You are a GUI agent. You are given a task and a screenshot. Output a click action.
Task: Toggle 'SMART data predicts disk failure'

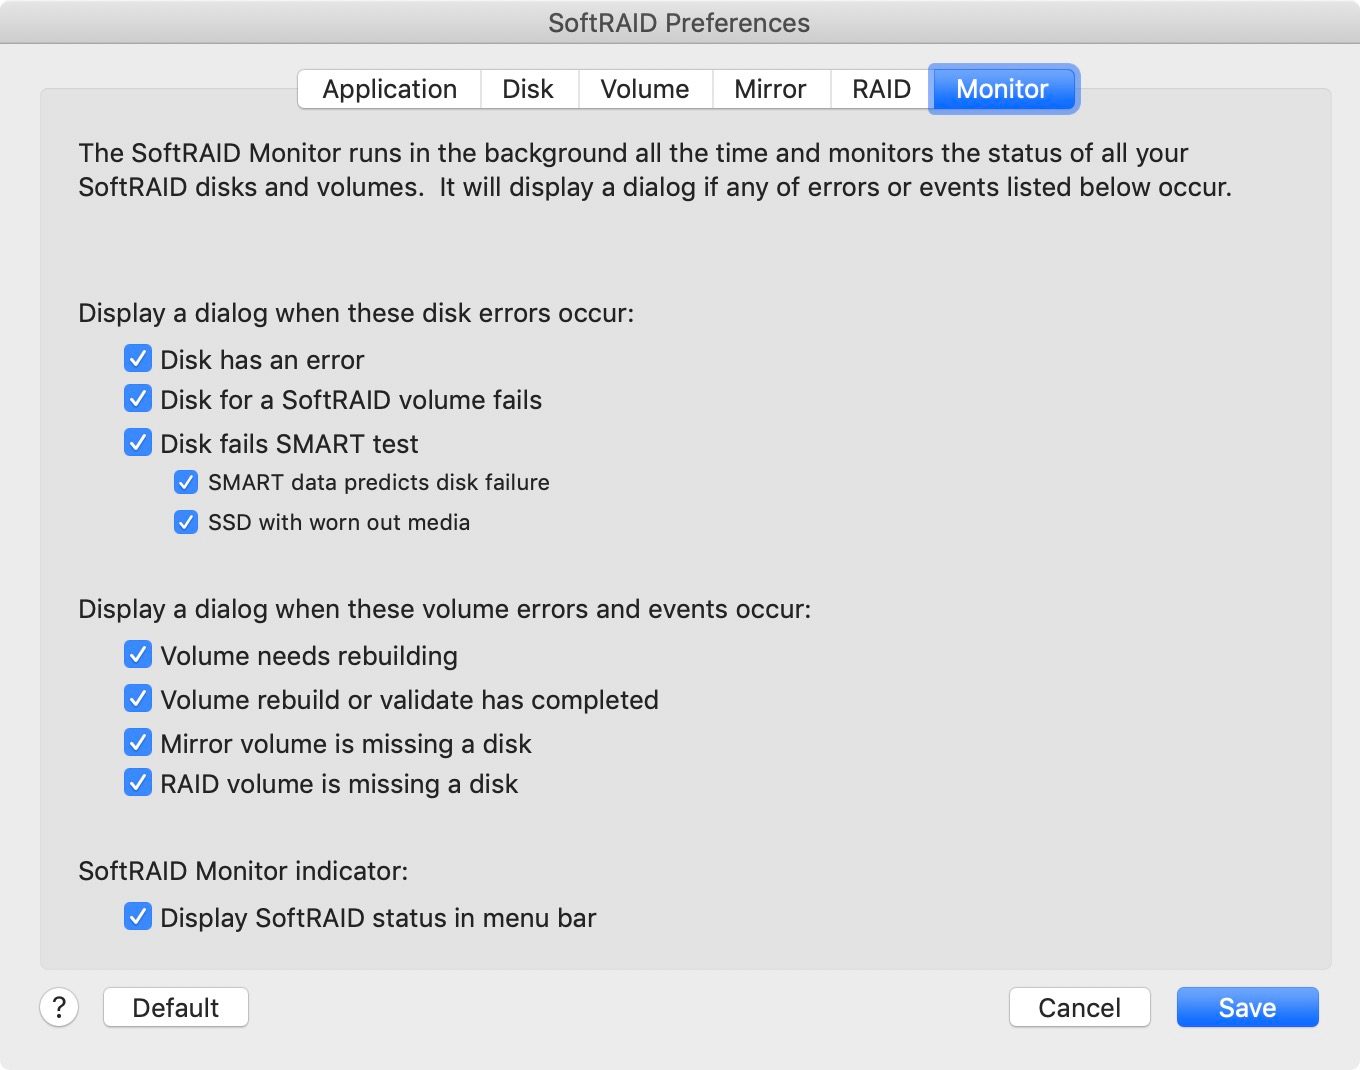[x=186, y=482]
